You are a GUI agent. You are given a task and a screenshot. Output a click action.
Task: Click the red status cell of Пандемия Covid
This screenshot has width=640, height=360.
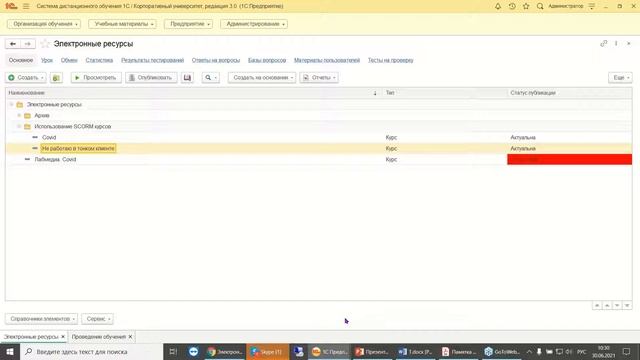coord(569,160)
